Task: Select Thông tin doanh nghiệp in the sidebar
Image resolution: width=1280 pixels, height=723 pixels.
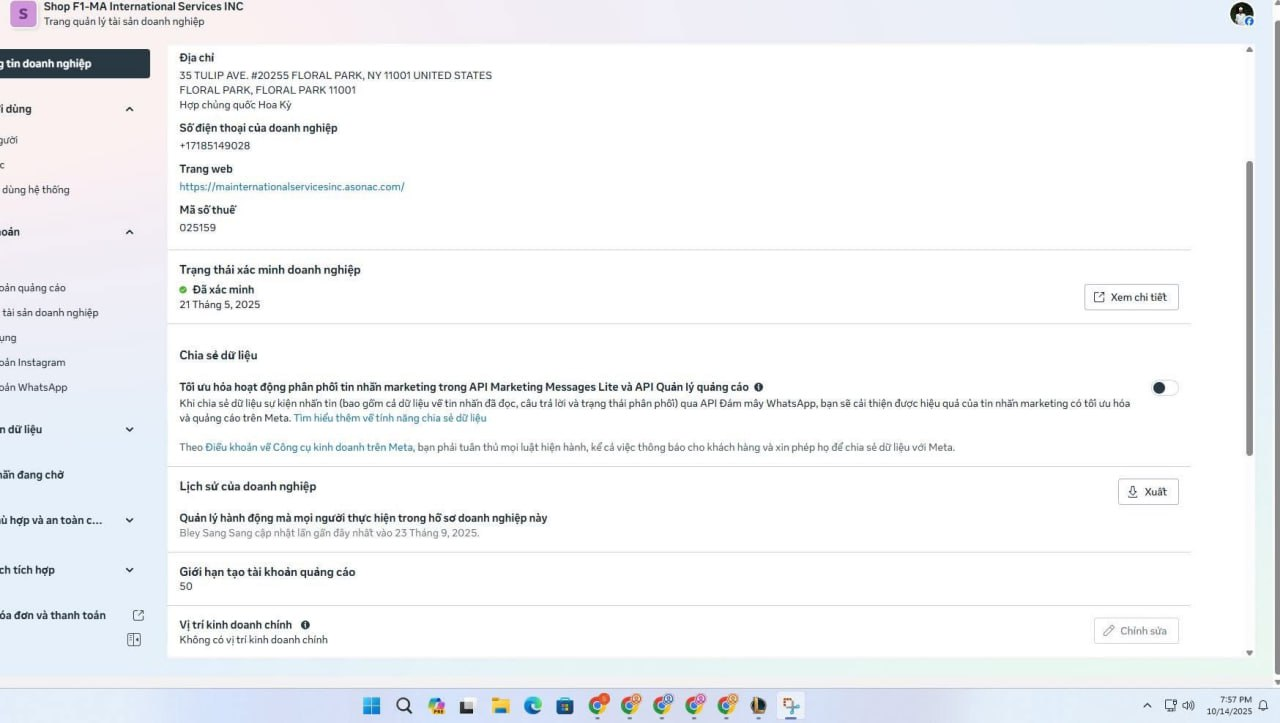Action: click(74, 63)
